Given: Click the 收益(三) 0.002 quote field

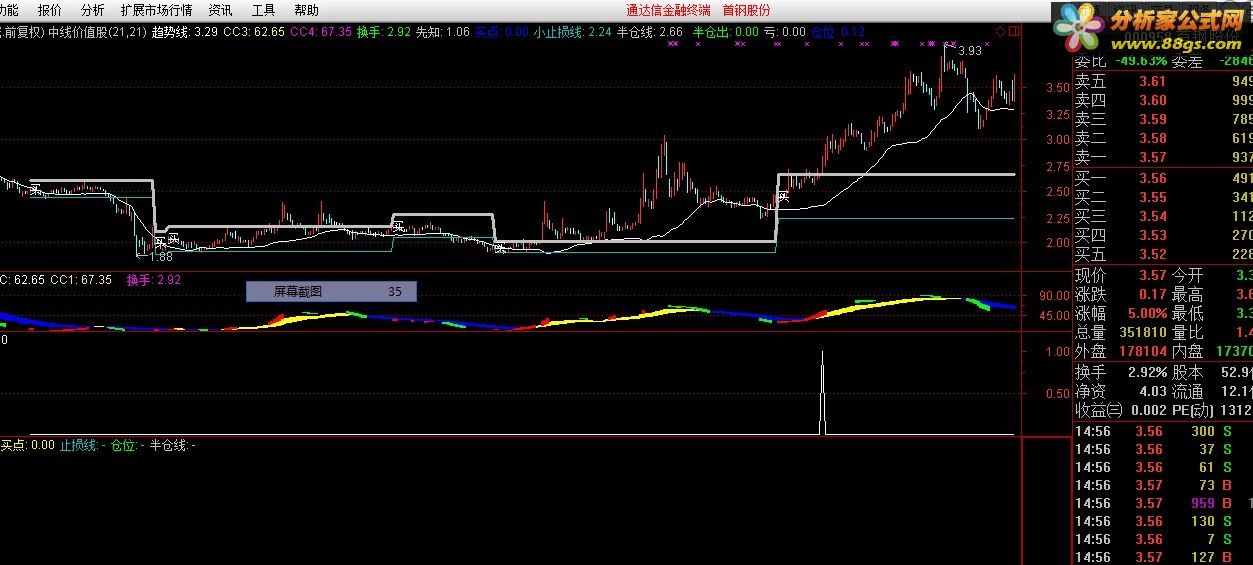Looking at the screenshot, I should click(1120, 410).
